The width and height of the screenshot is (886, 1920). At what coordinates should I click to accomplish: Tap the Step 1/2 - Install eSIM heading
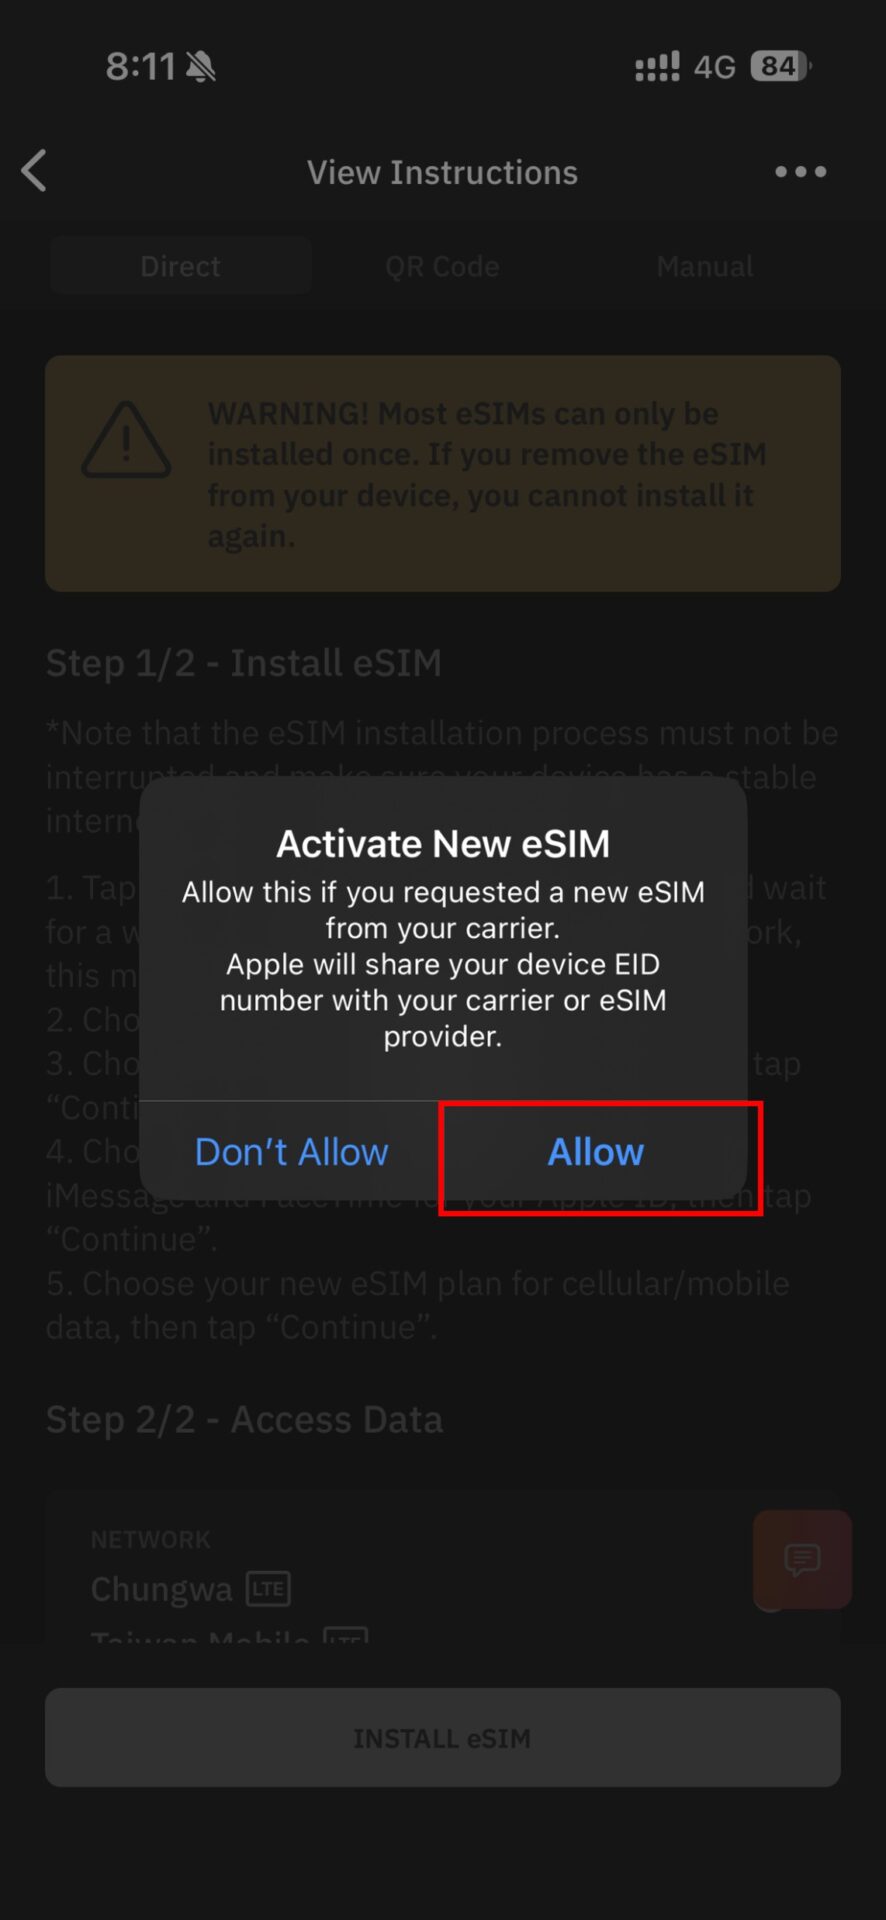[x=244, y=663]
